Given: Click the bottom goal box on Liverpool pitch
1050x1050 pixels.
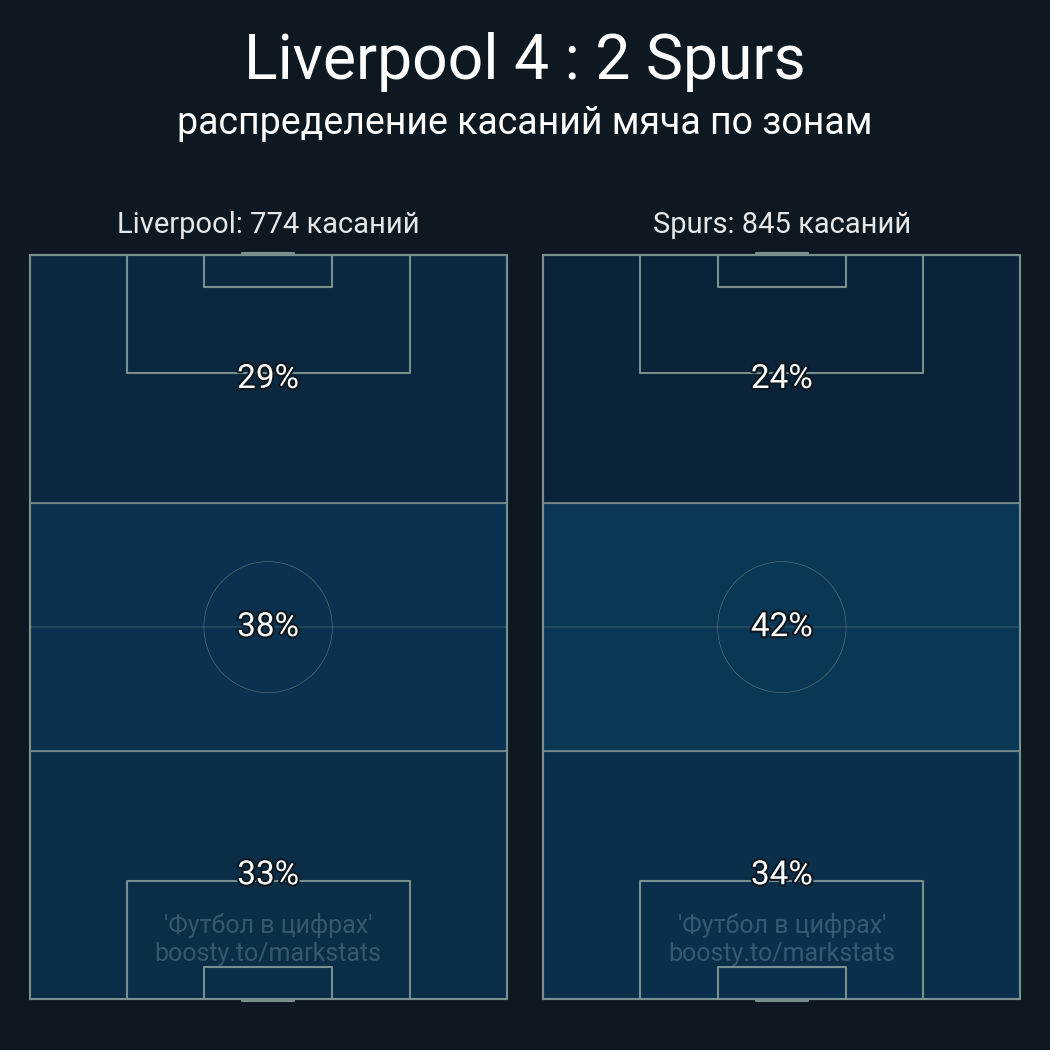Looking at the screenshot, I should pyautogui.click(x=268, y=983).
